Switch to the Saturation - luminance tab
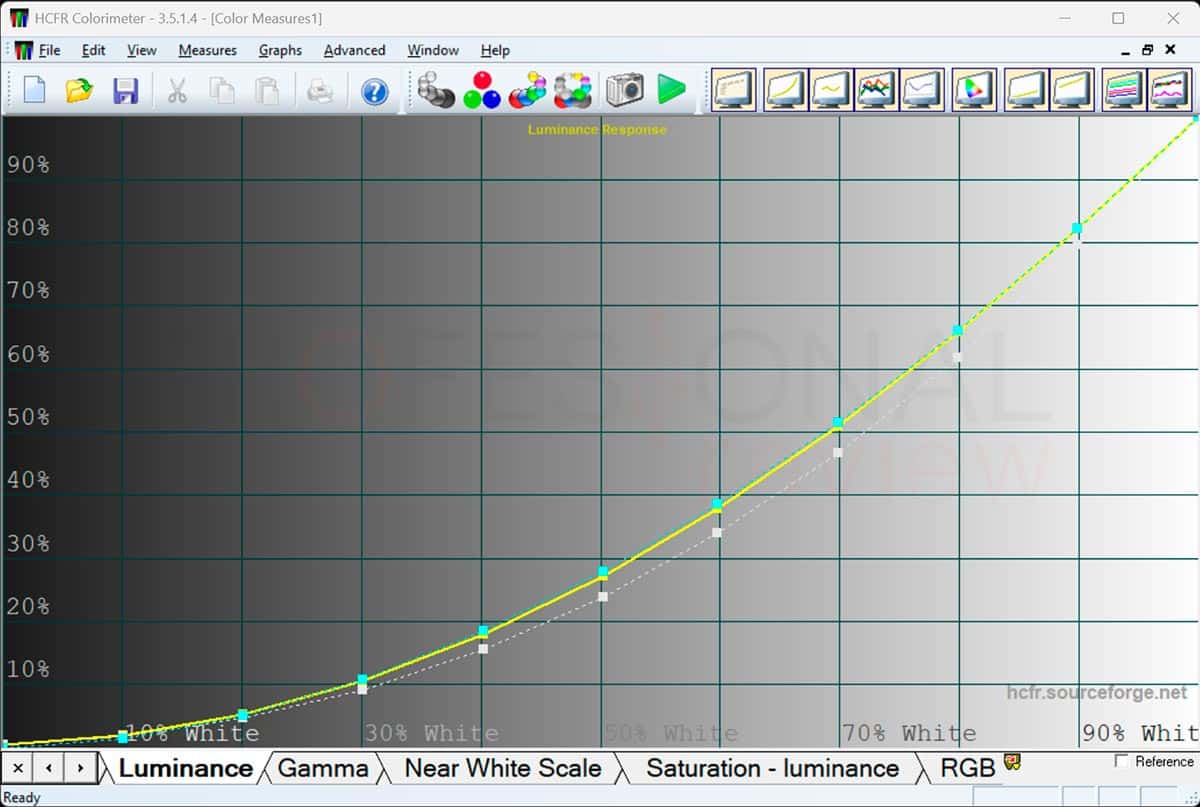Viewport: 1200px width, 807px height. pos(772,768)
